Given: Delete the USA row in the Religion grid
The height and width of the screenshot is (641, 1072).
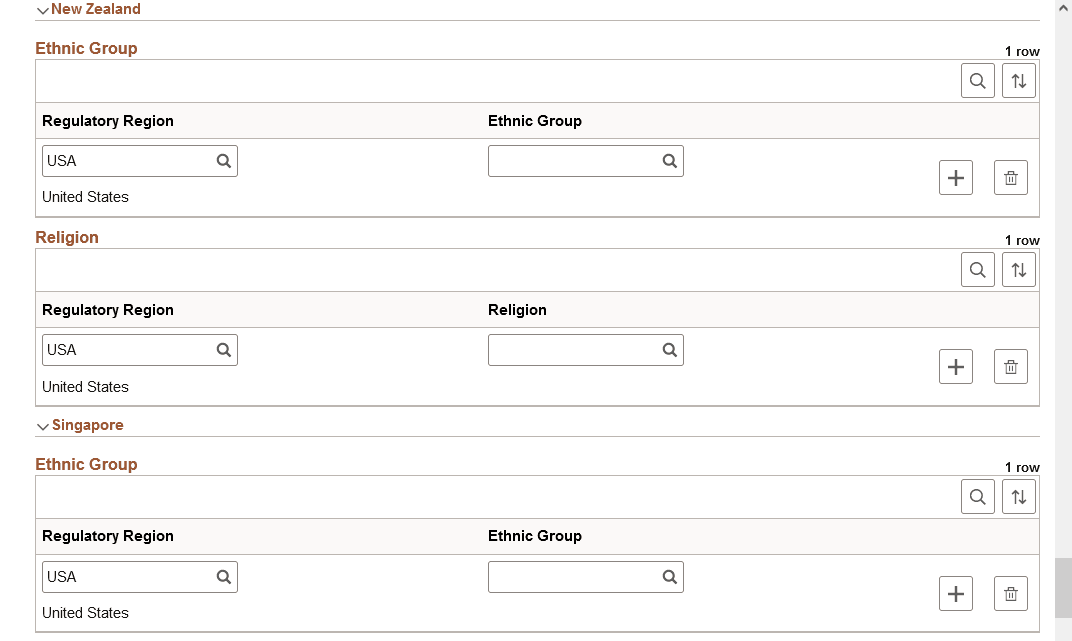Looking at the screenshot, I should (x=1010, y=366).
